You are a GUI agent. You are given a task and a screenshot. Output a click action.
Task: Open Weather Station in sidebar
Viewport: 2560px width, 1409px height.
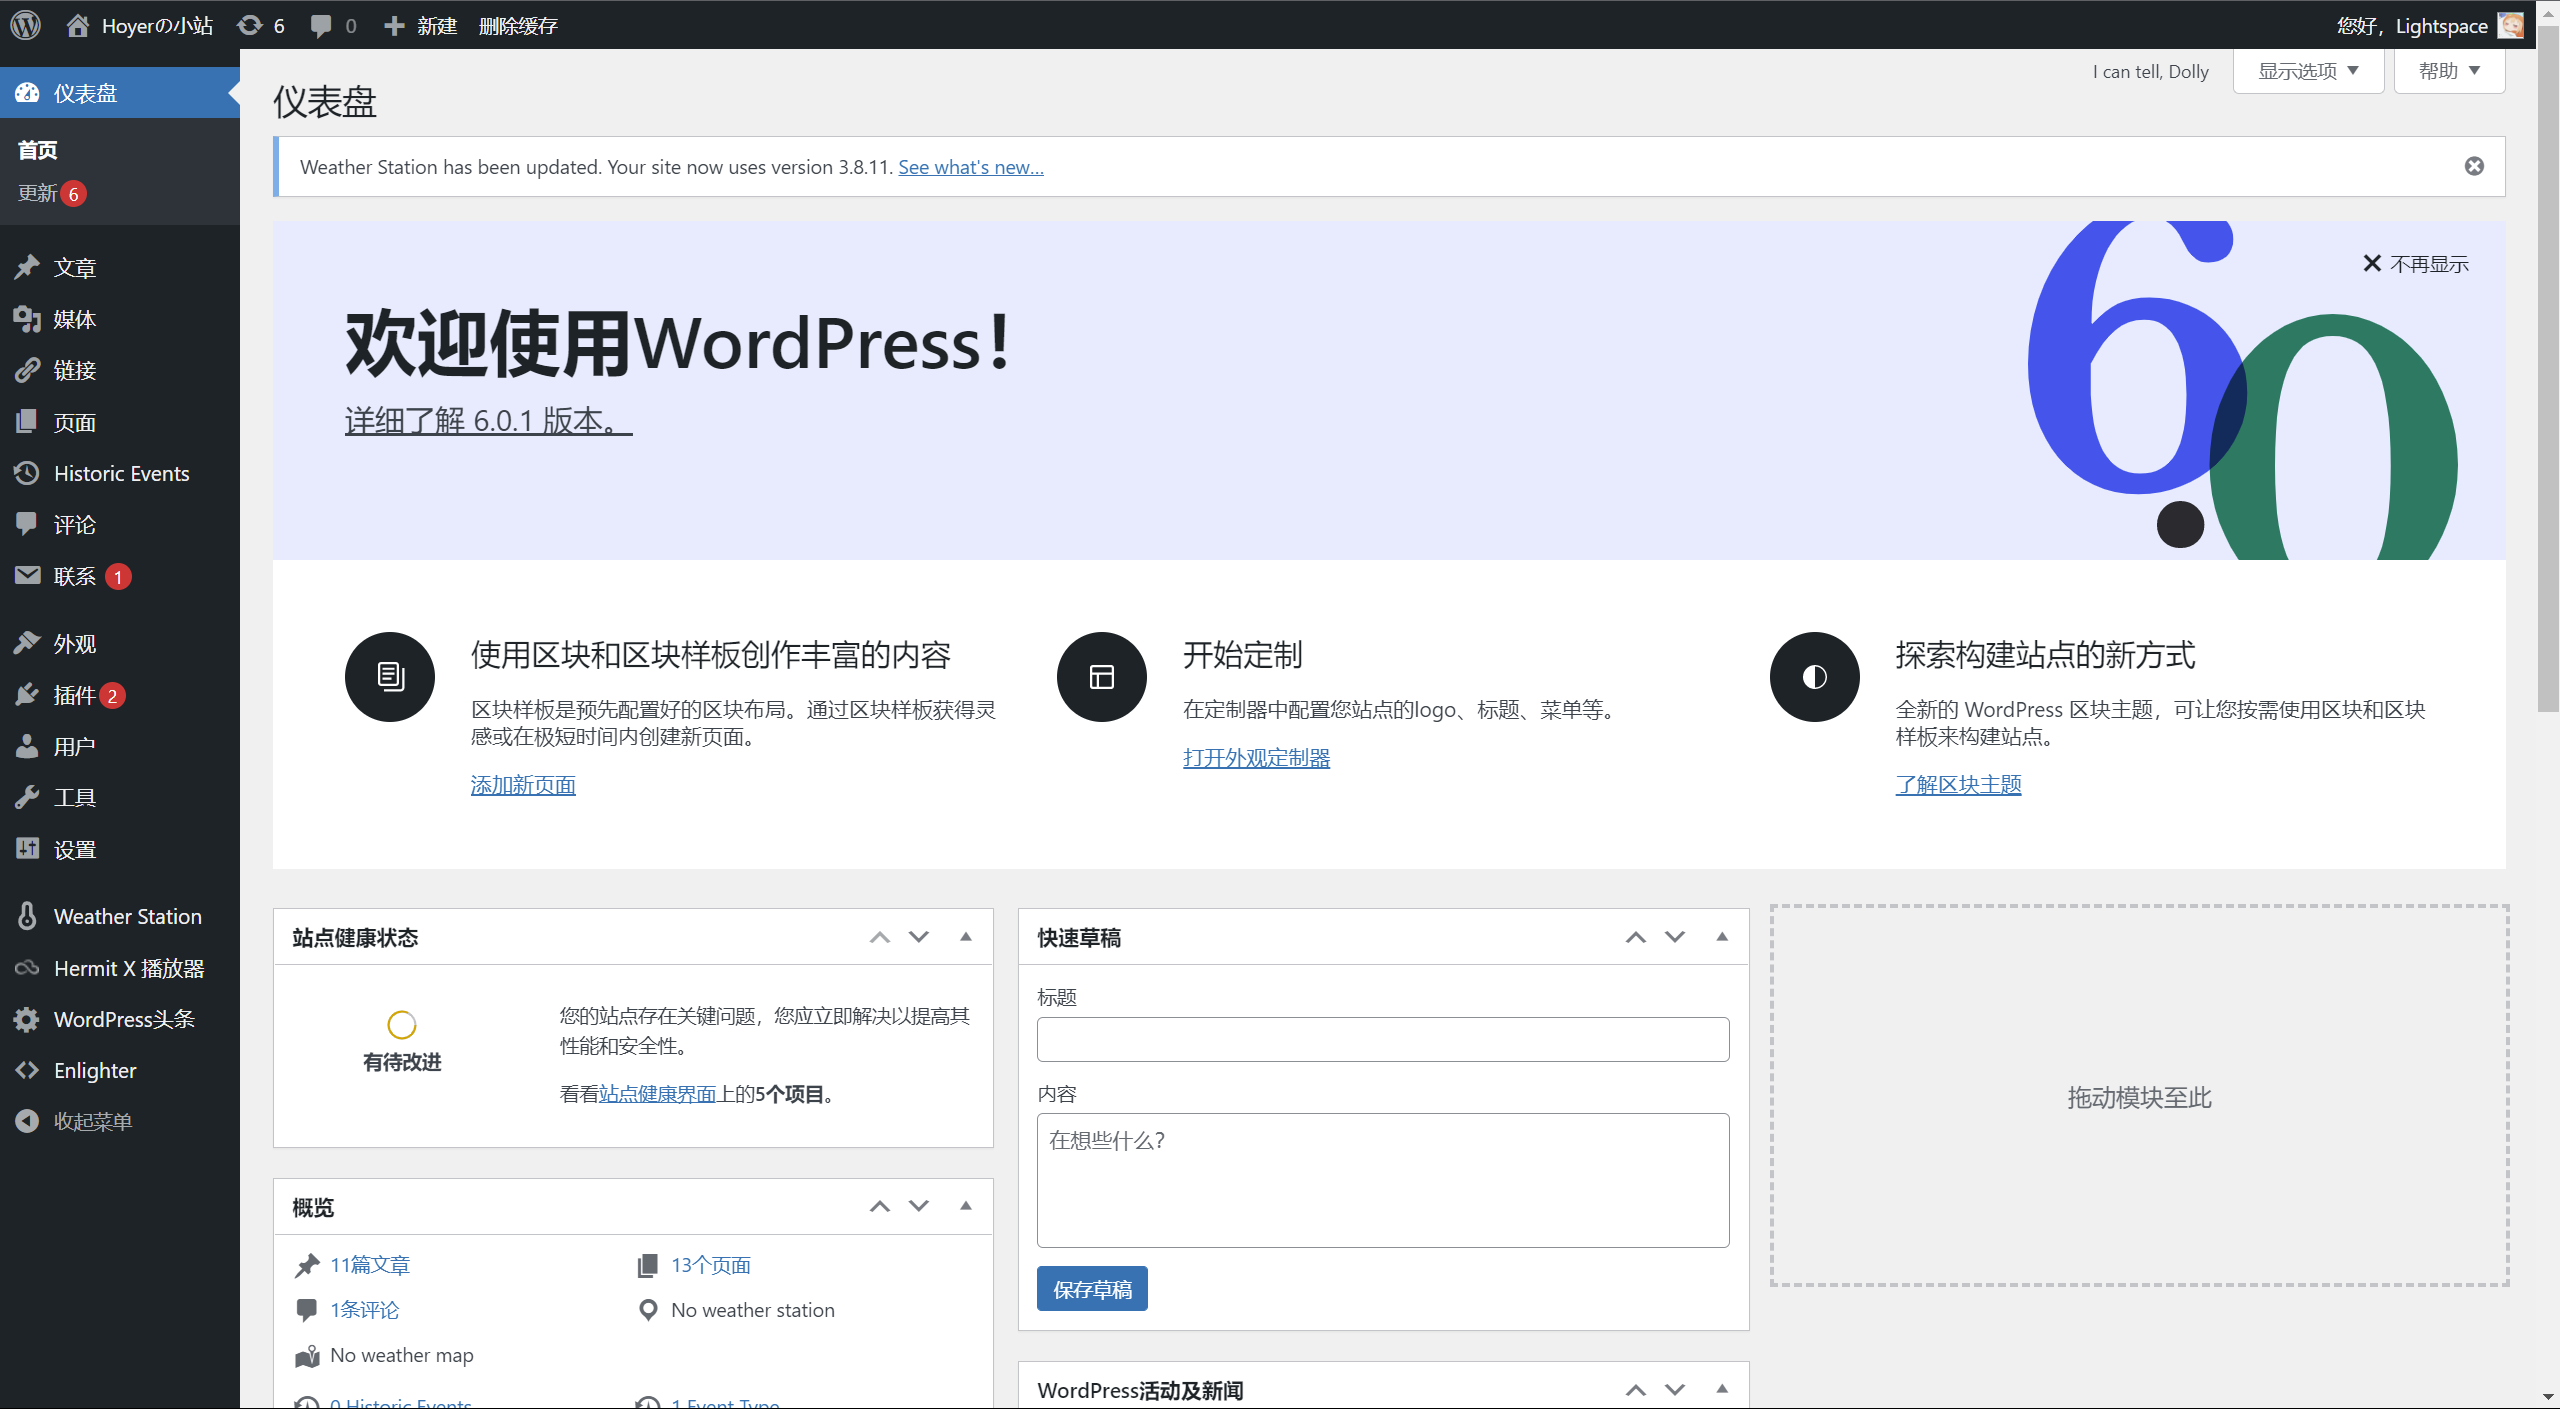pos(120,916)
